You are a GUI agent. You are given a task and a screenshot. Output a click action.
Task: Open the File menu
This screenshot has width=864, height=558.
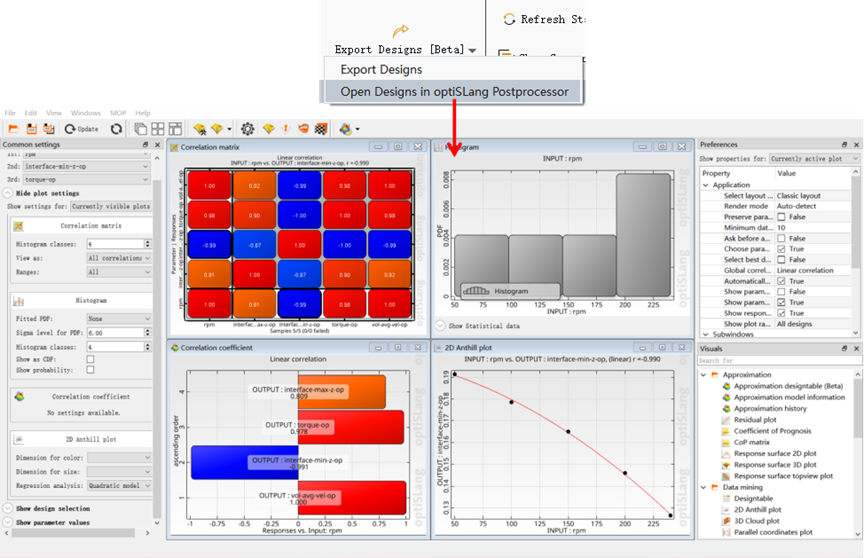10,113
